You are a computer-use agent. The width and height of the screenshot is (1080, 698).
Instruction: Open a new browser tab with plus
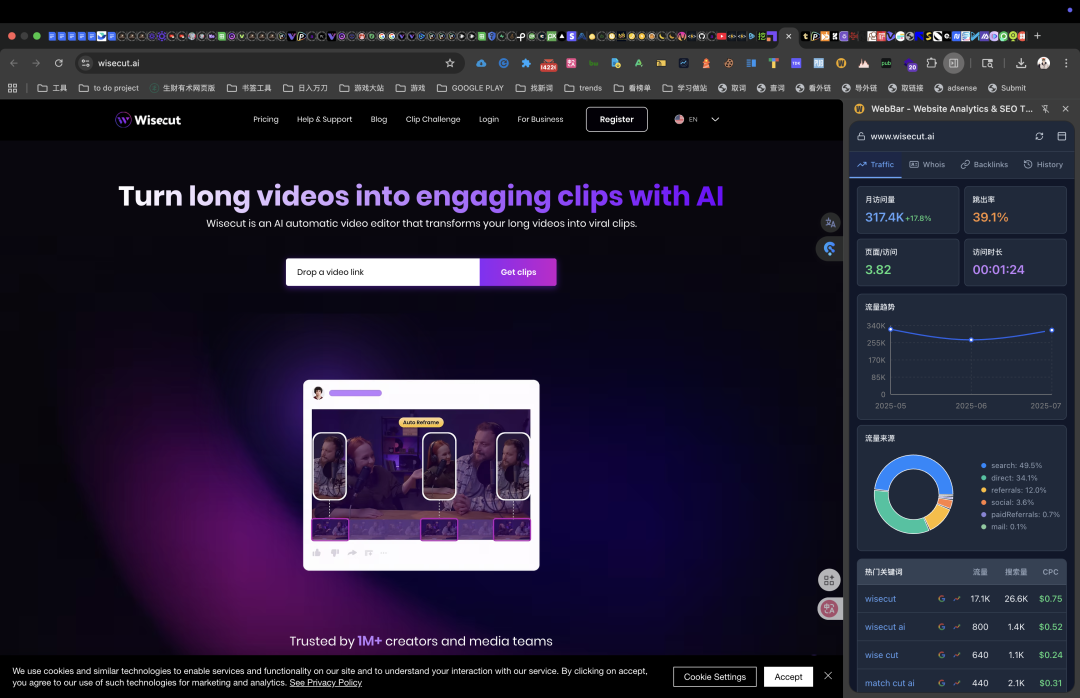click(x=1037, y=36)
